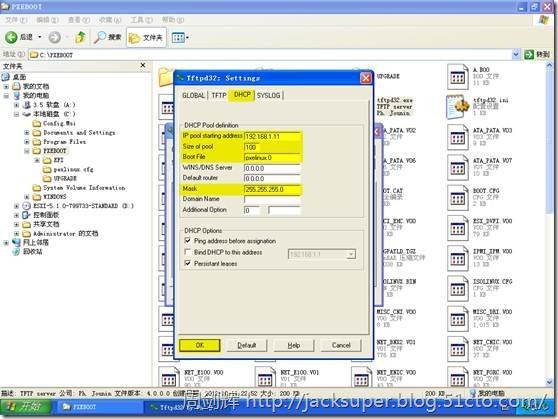Select Control Panel icon in folder tree
Image resolution: width=558 pixels, height=419 pixels.
(26, 215)
